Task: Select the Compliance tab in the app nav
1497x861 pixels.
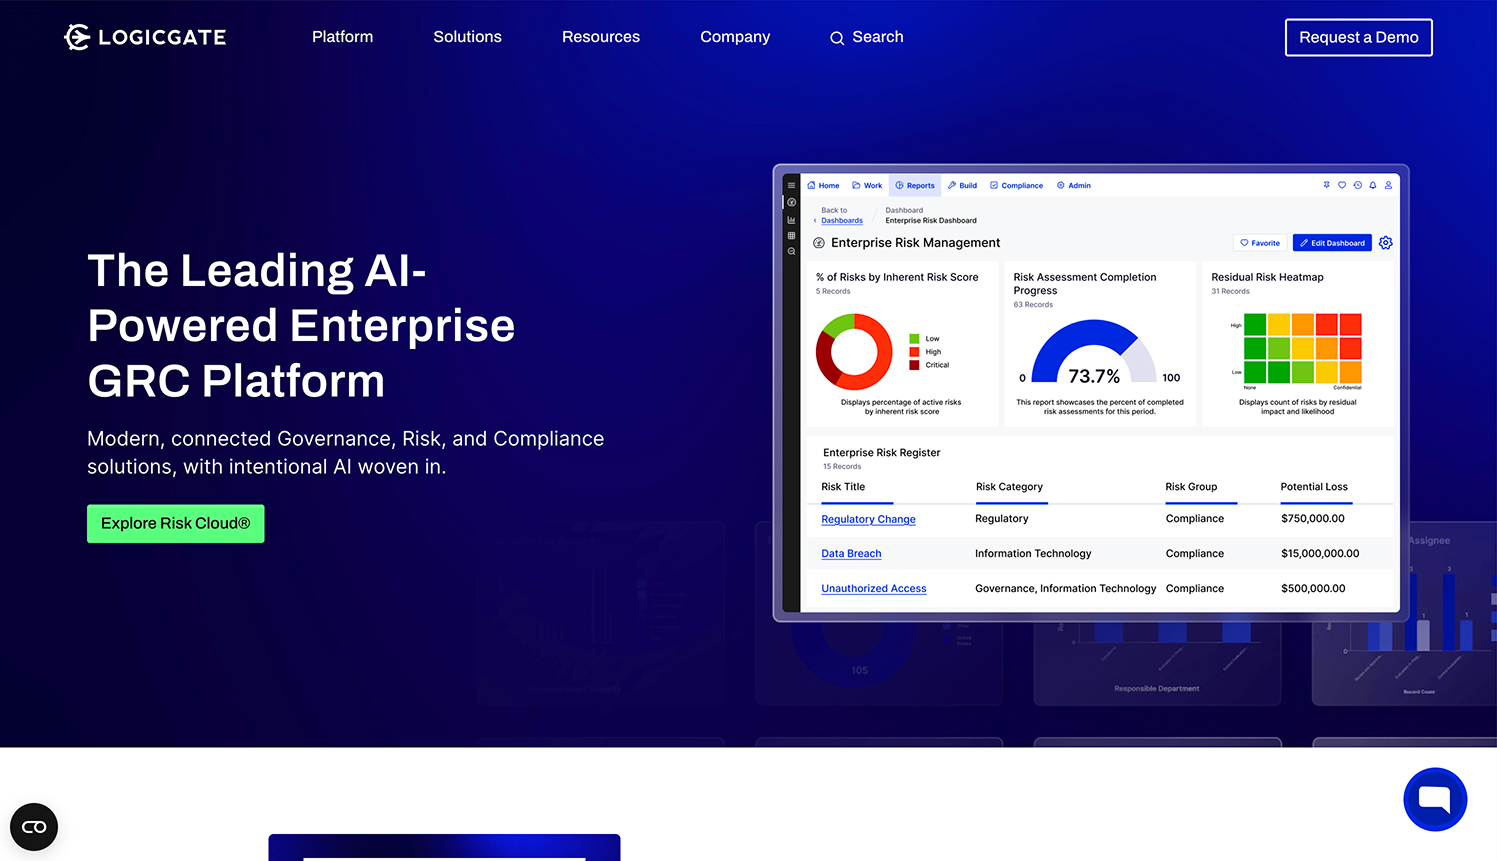Action: click(1016, 185)
